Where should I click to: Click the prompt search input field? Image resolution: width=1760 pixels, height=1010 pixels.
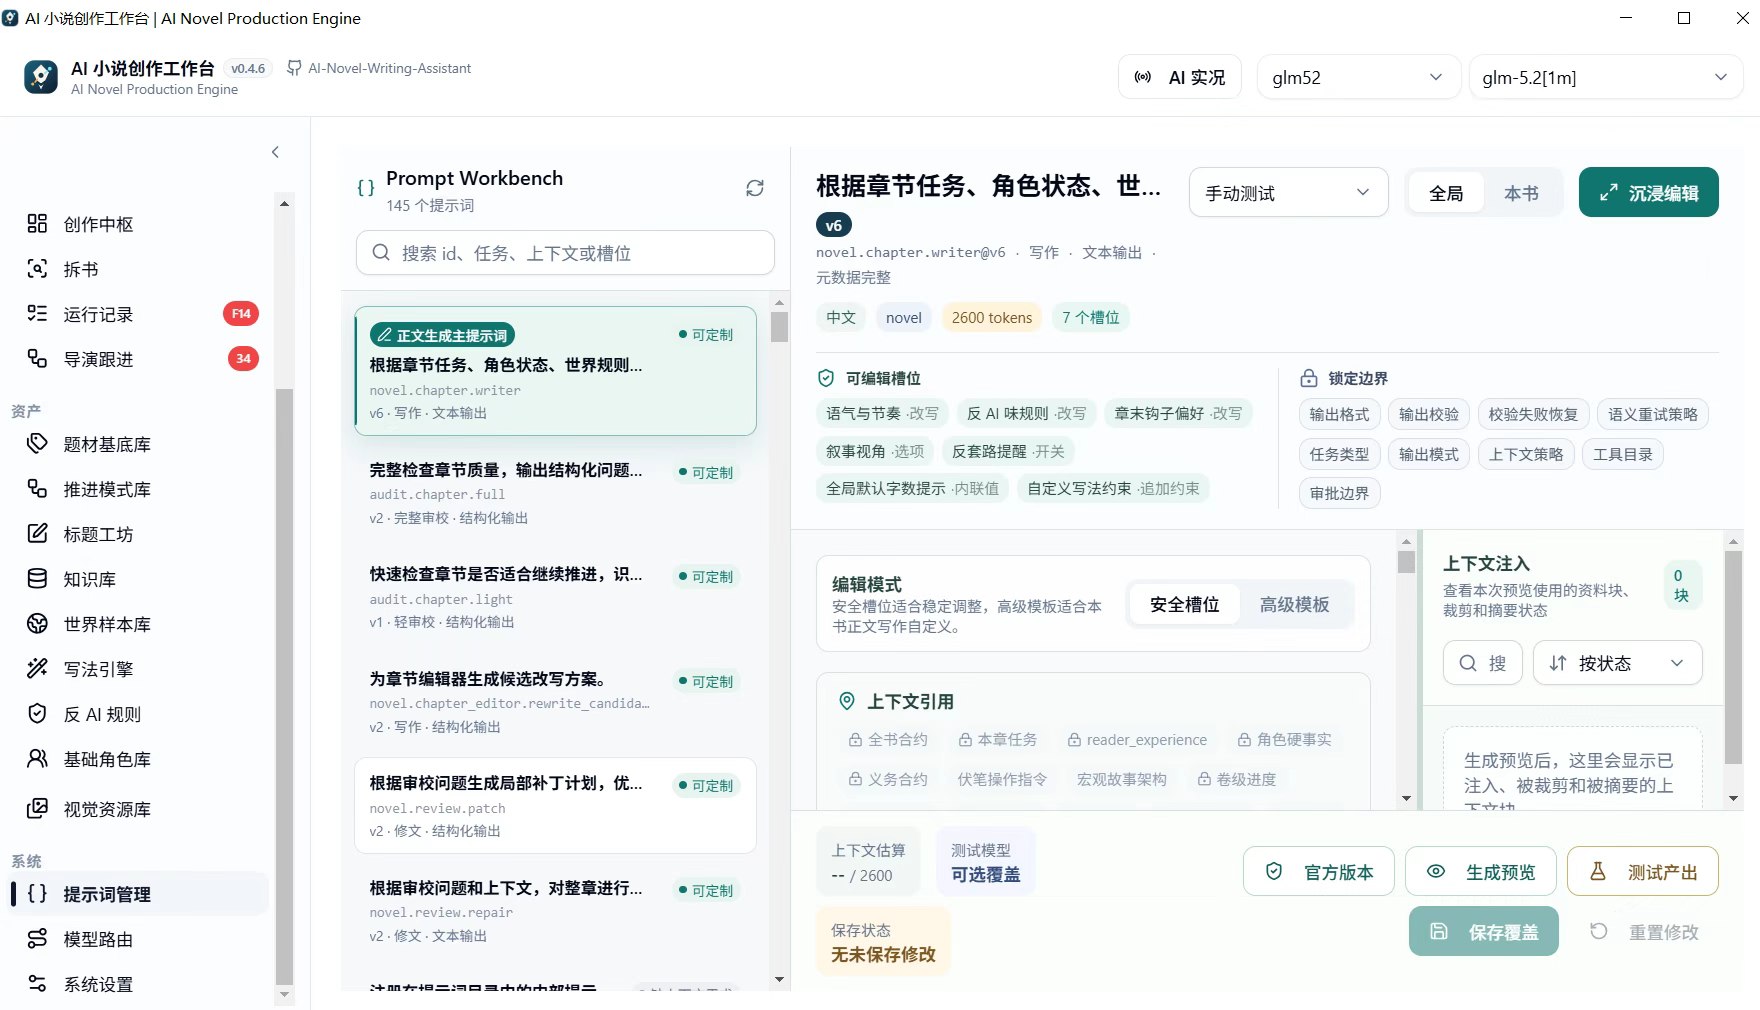(x=565, y=253)
